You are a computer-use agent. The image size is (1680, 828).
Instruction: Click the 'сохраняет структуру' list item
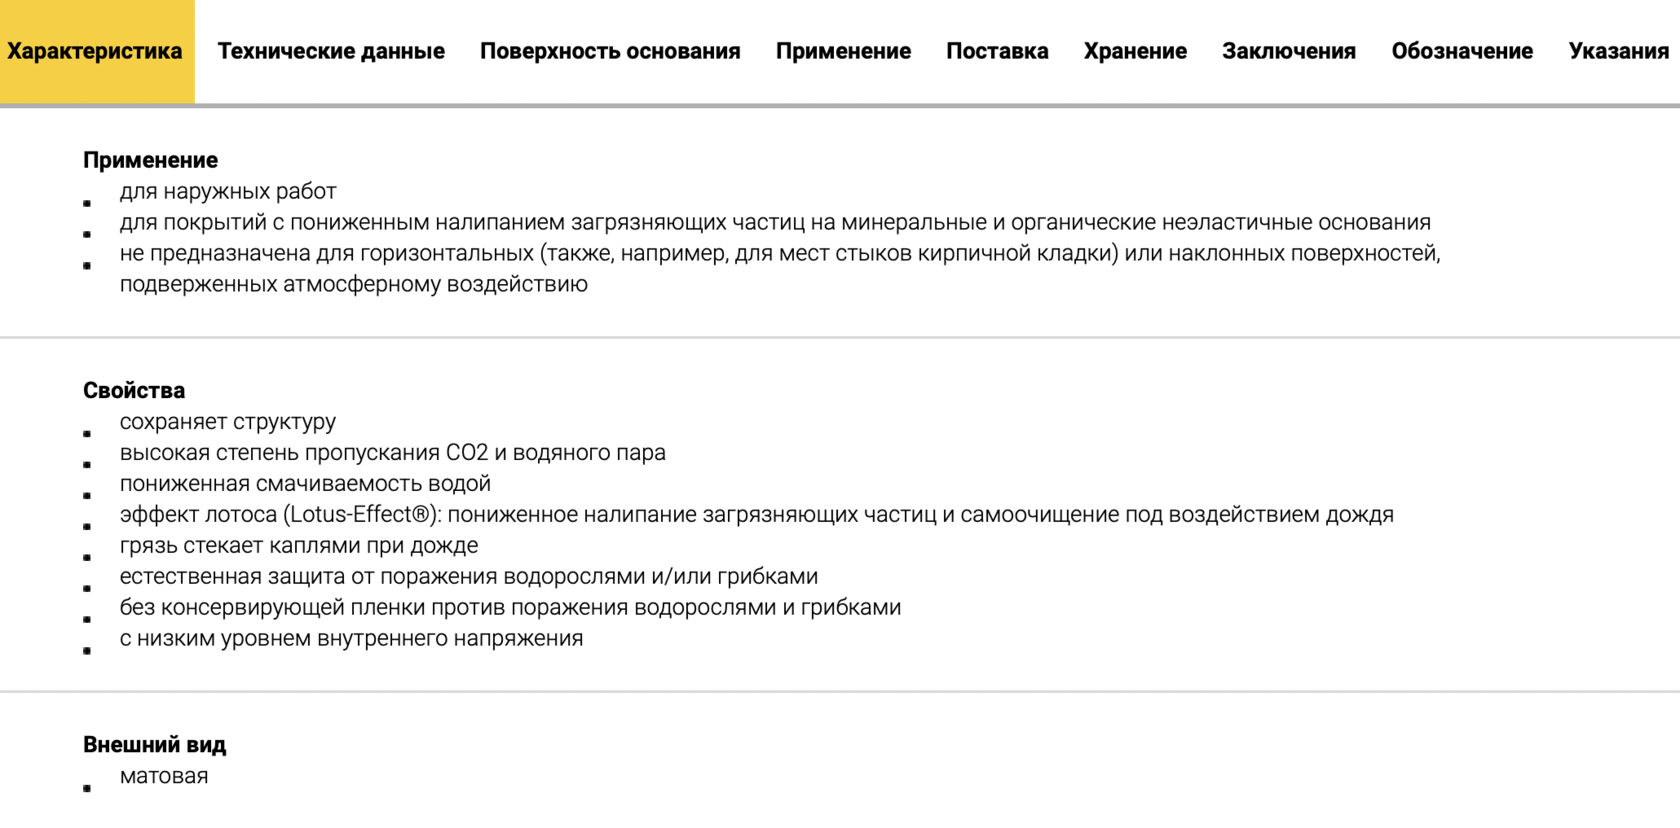coord(228,421)
